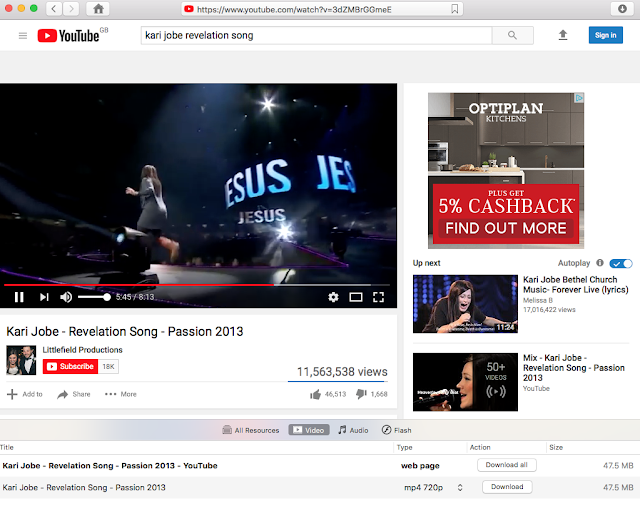This screenshot has height=506, width=640.
Task: Switch to theater mode view
Action: click(356, 297)
